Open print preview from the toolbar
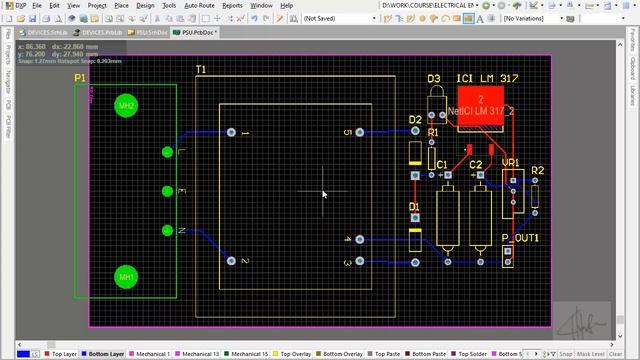This screenshot has width=640, height=360. (x=58, y=18)
